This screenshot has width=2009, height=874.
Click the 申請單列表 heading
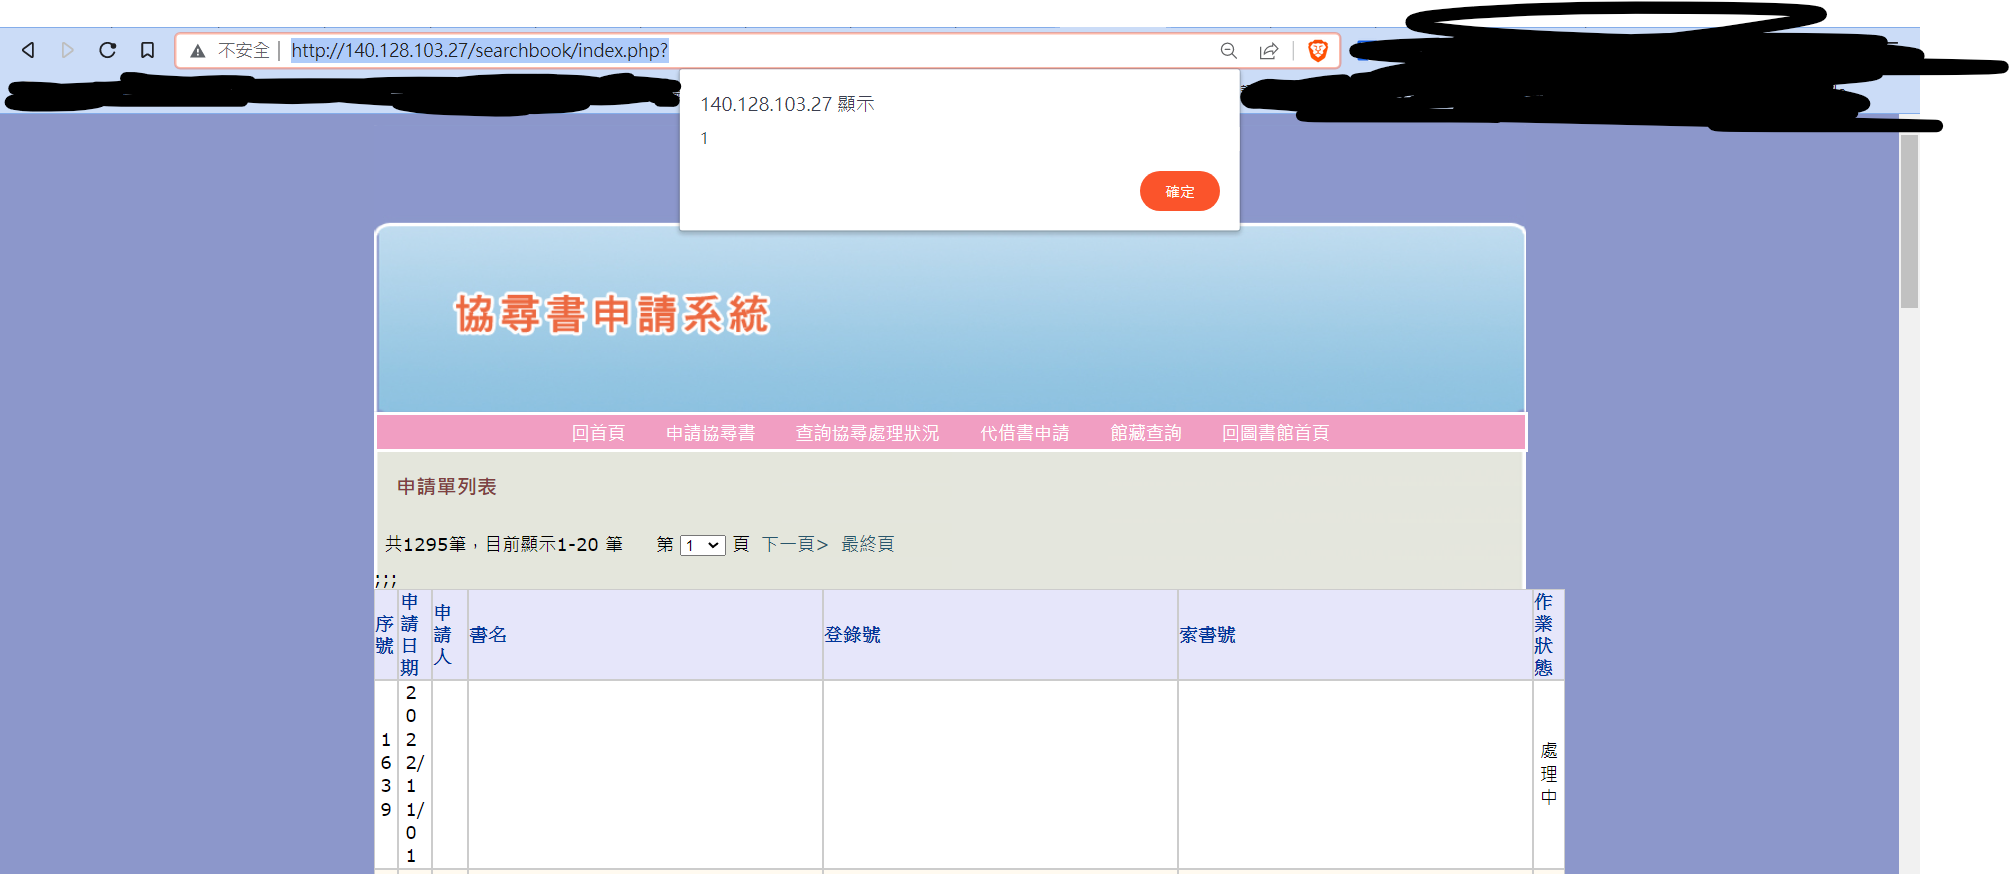tap(447, 487)
